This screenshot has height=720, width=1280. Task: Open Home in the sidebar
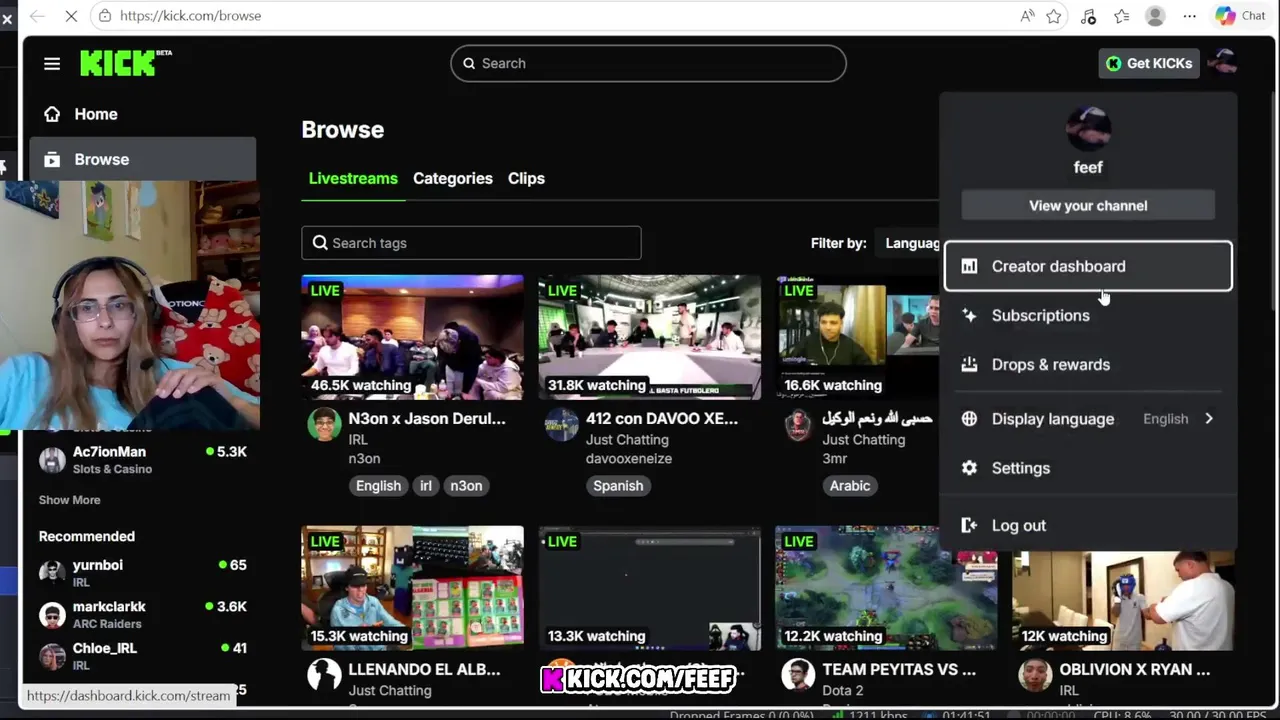pyautogui.click(x=142, y=114)
